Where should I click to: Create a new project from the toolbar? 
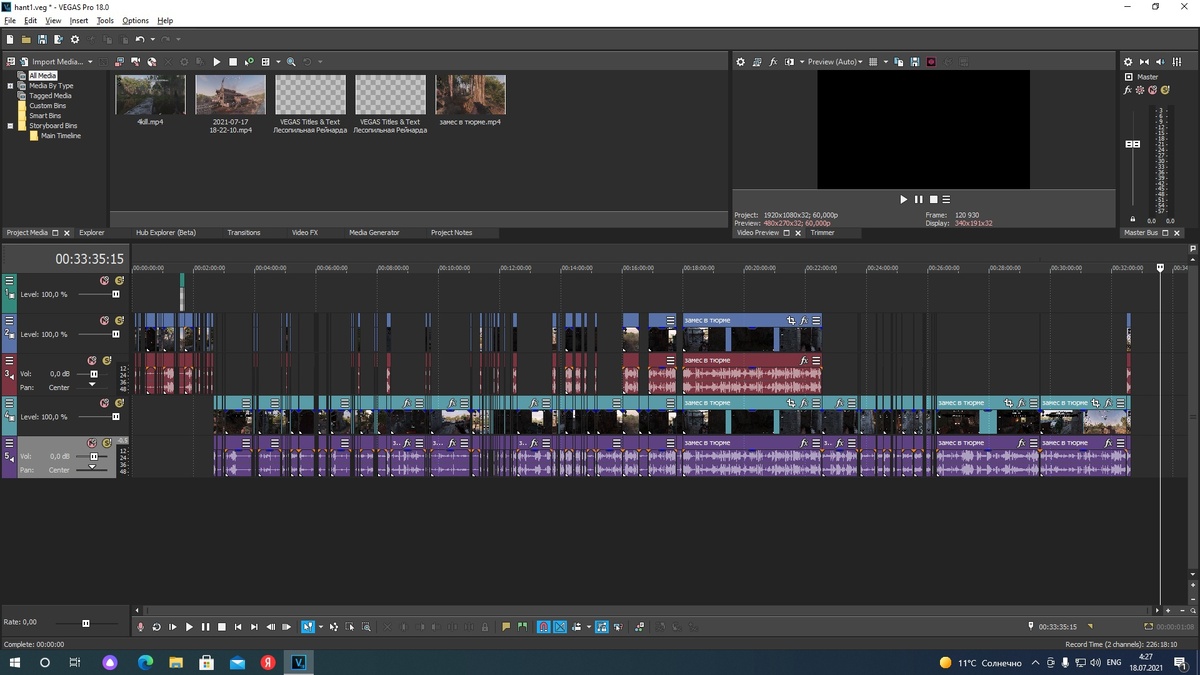10,39
